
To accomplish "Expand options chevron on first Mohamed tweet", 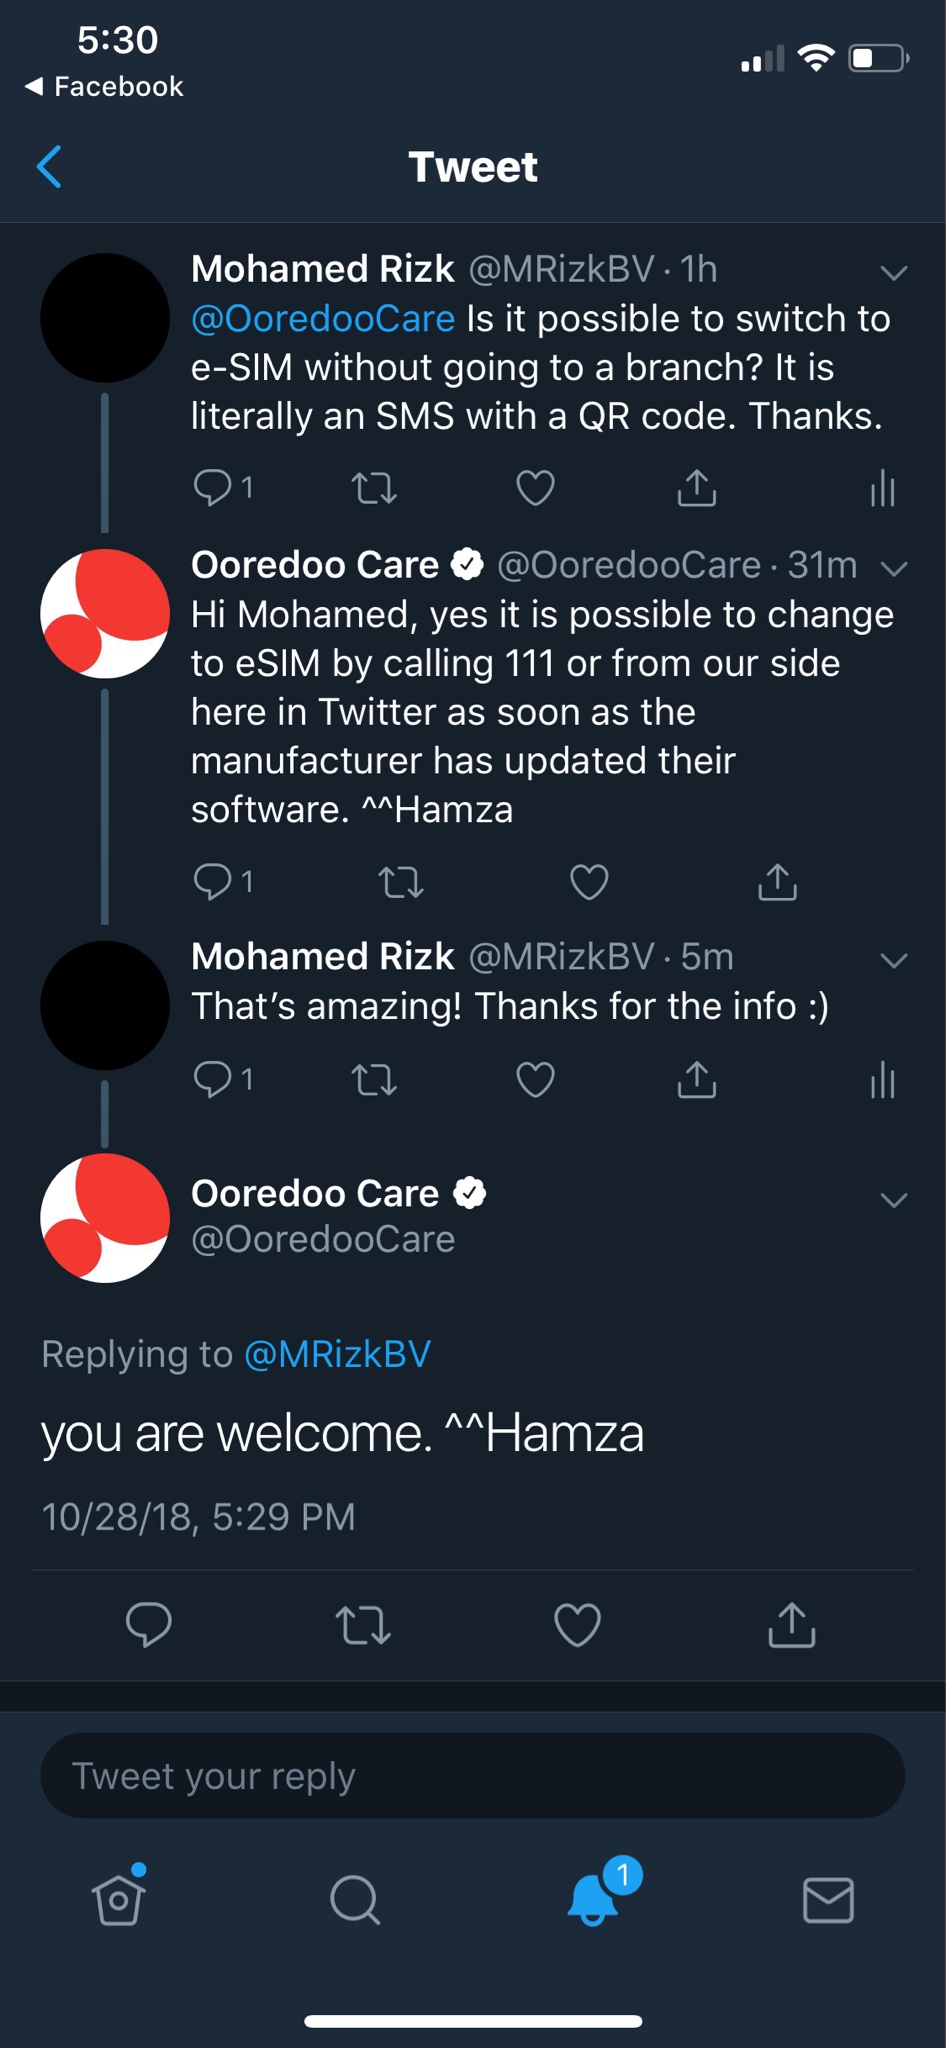I will click(x=894, y=272).
